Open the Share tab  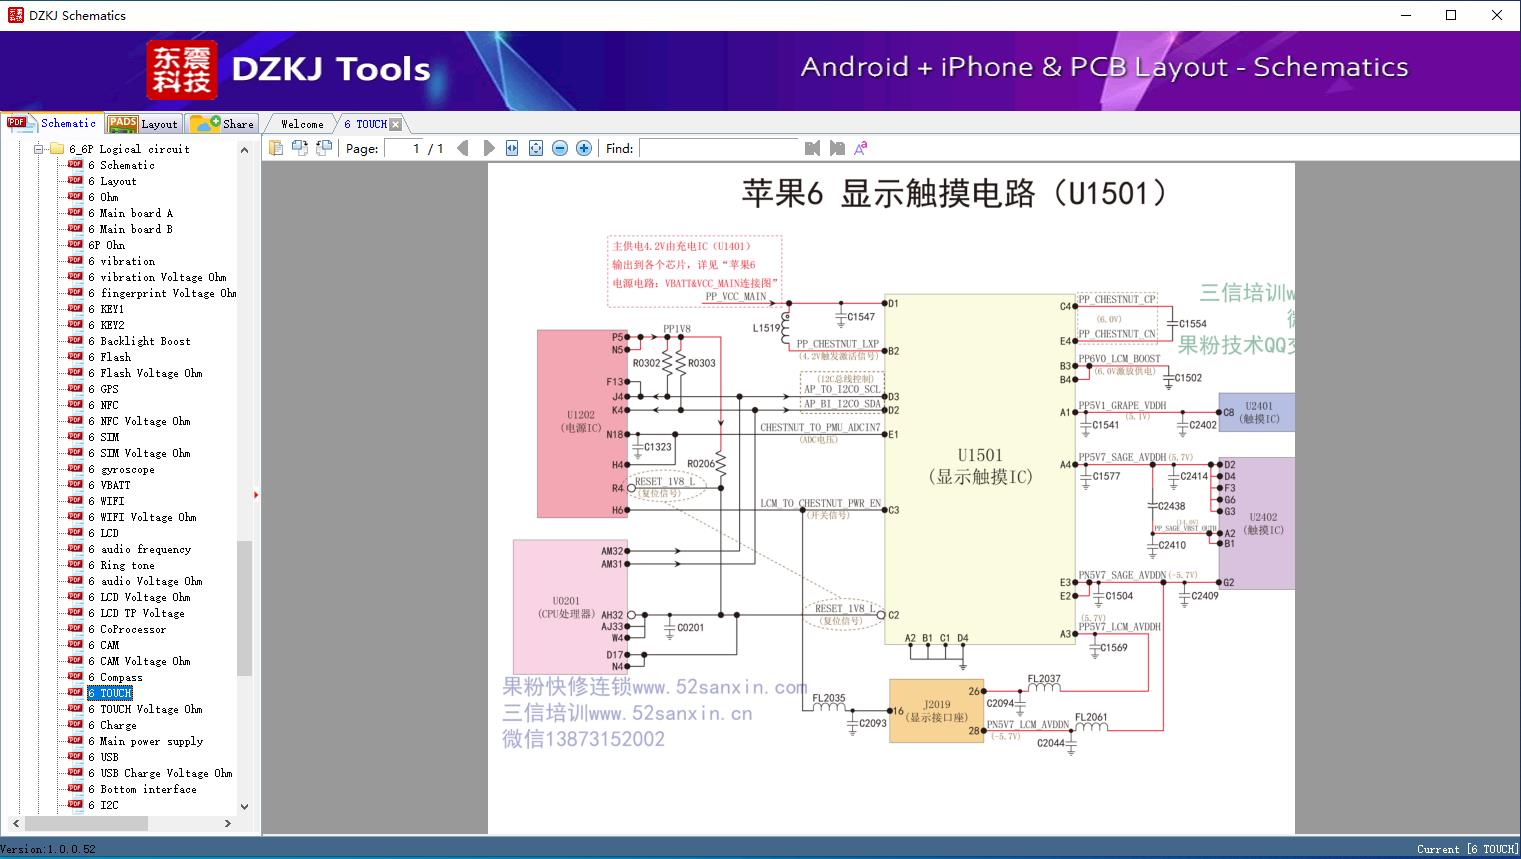tap(222, 123)
